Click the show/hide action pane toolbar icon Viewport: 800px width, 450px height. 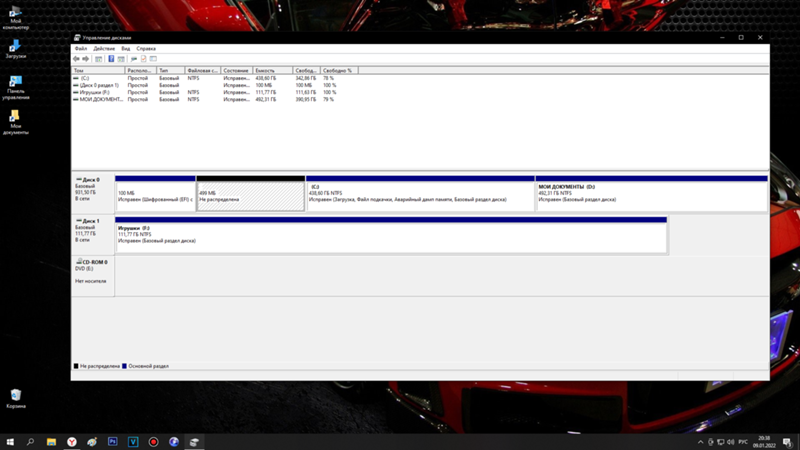click(121, 59)
